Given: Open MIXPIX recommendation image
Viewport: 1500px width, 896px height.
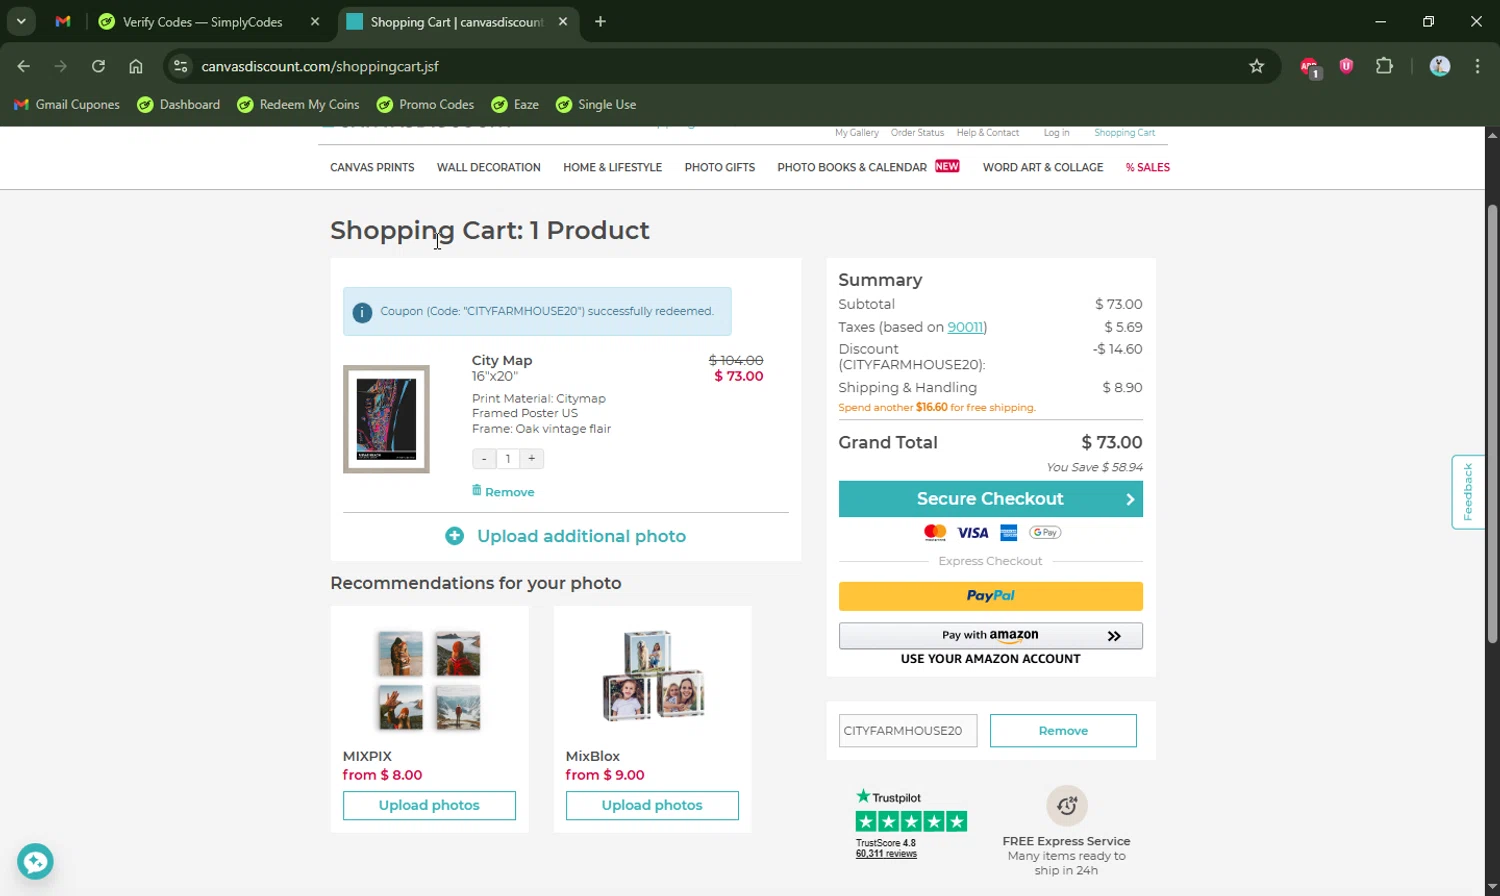Looking at the screenshot, I should click(429, 680).
